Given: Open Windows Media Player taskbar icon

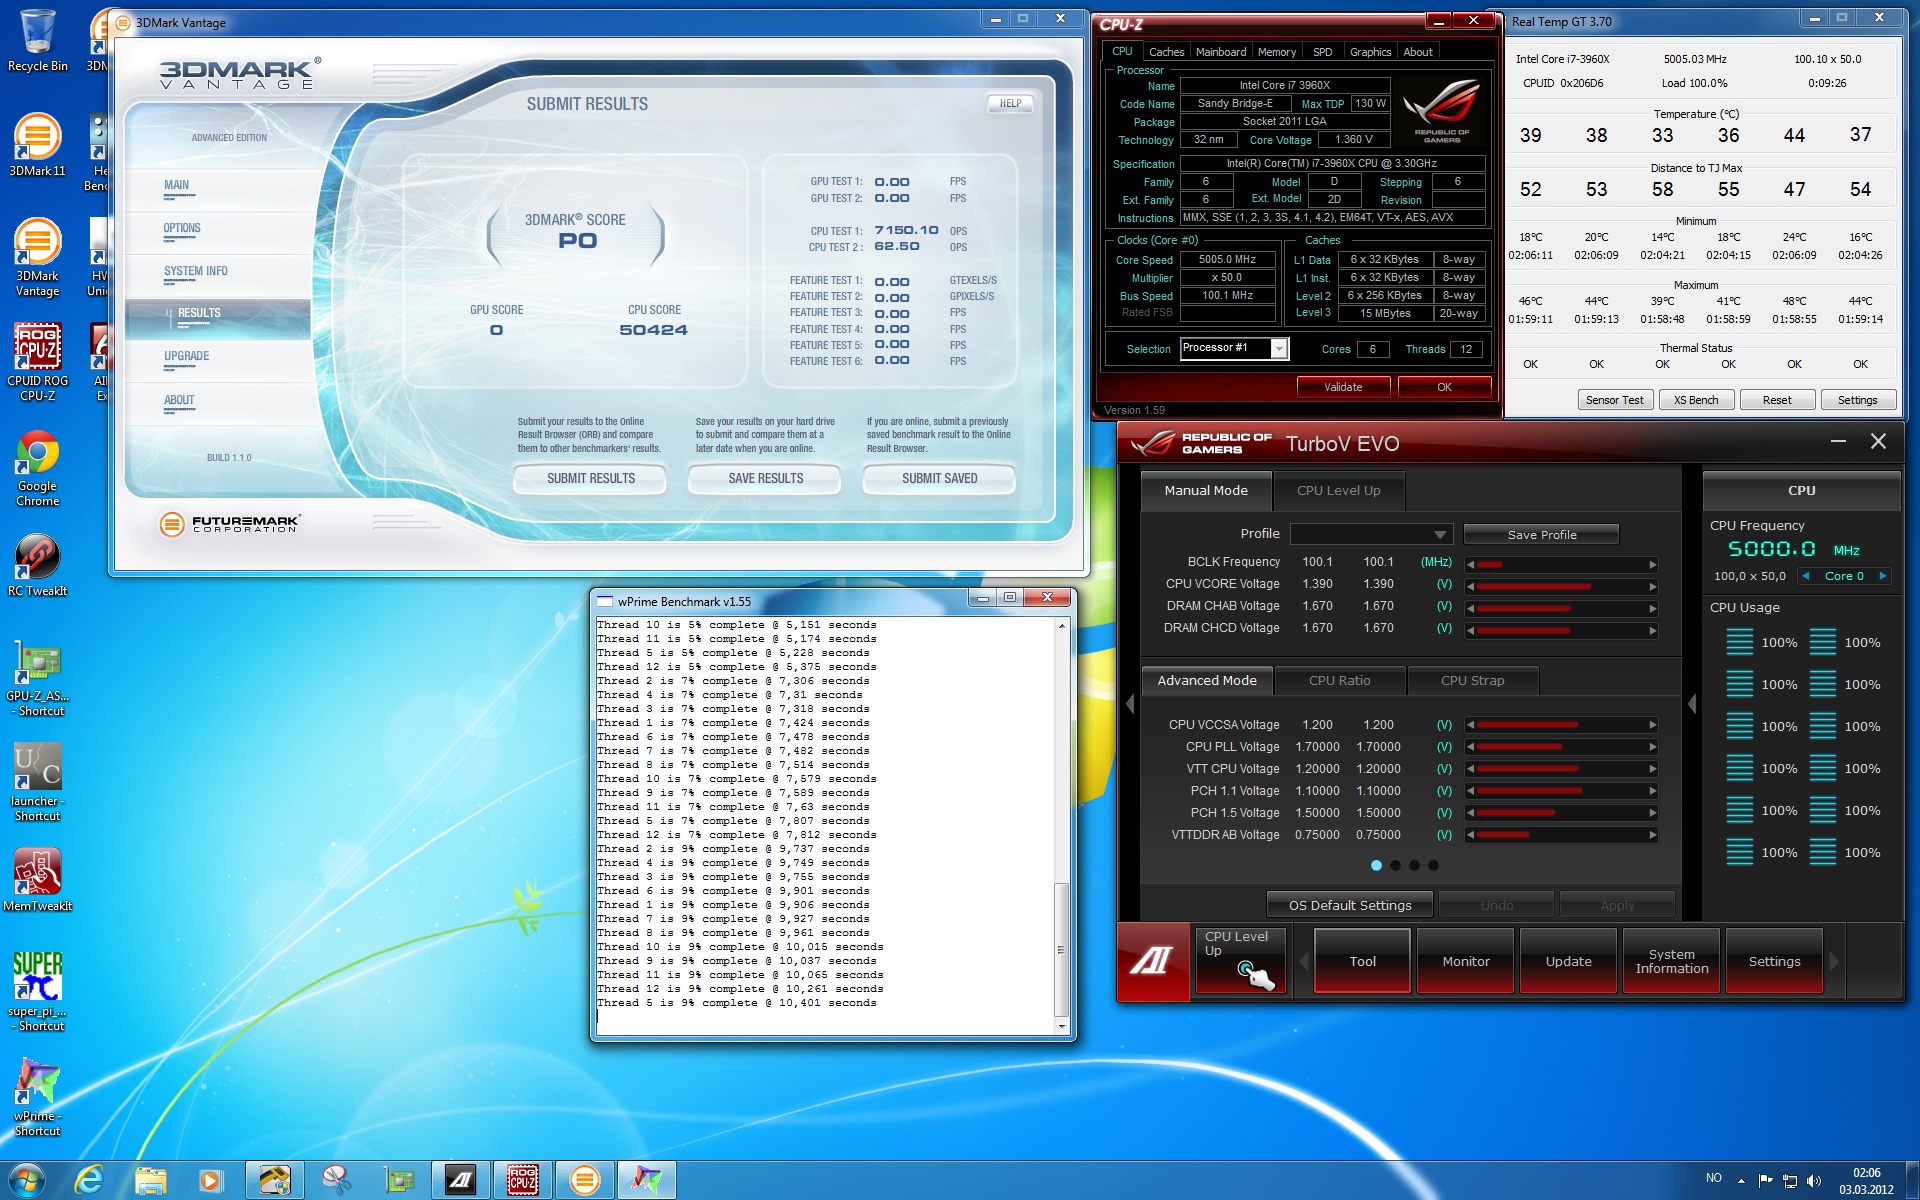Looking at the screenshot, I should (x=211, y=1181).
